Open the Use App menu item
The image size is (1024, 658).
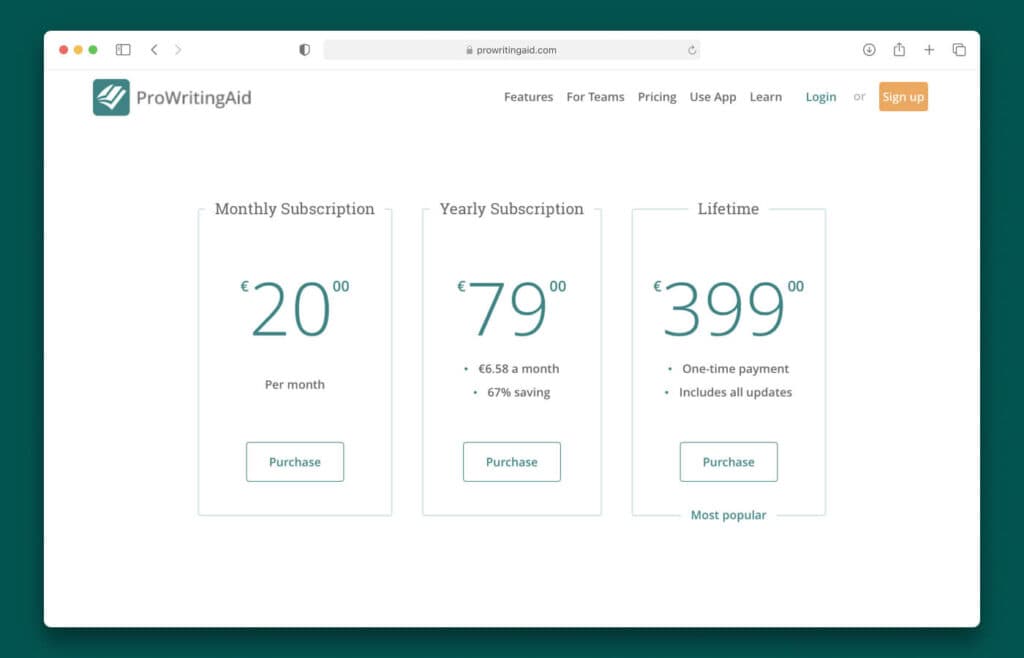712,97
